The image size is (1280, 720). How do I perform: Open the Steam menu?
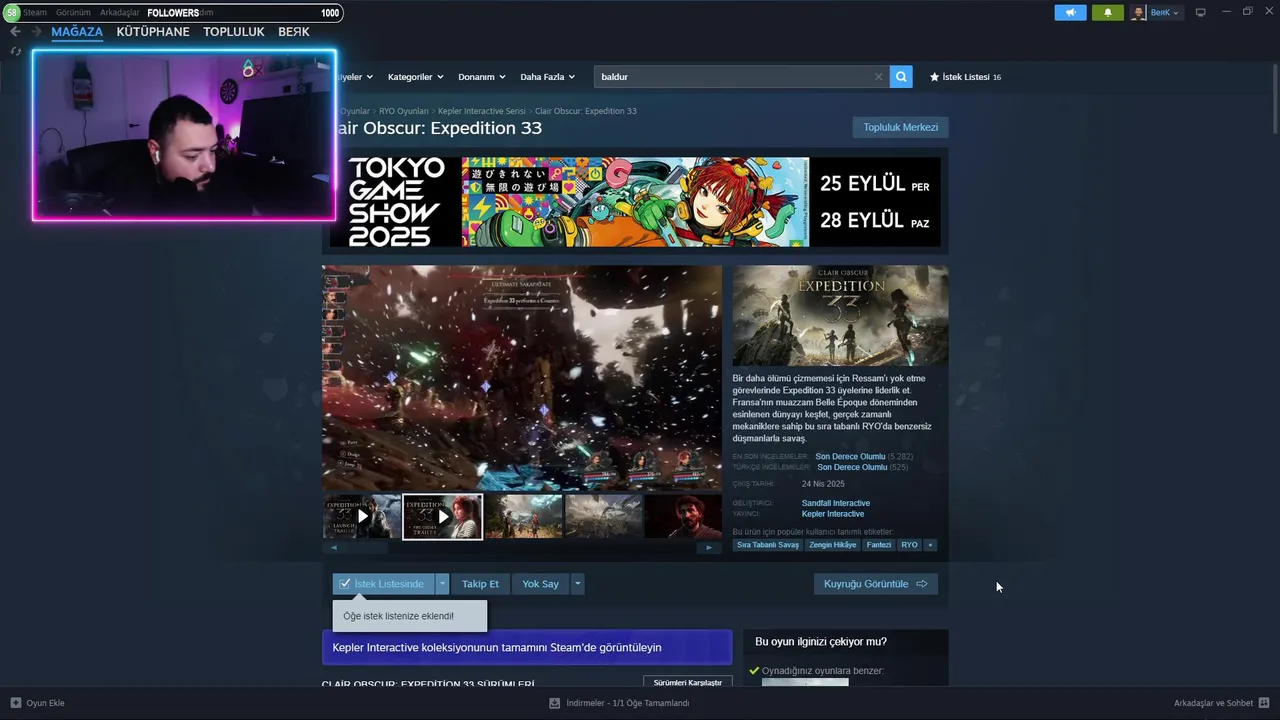35,12
